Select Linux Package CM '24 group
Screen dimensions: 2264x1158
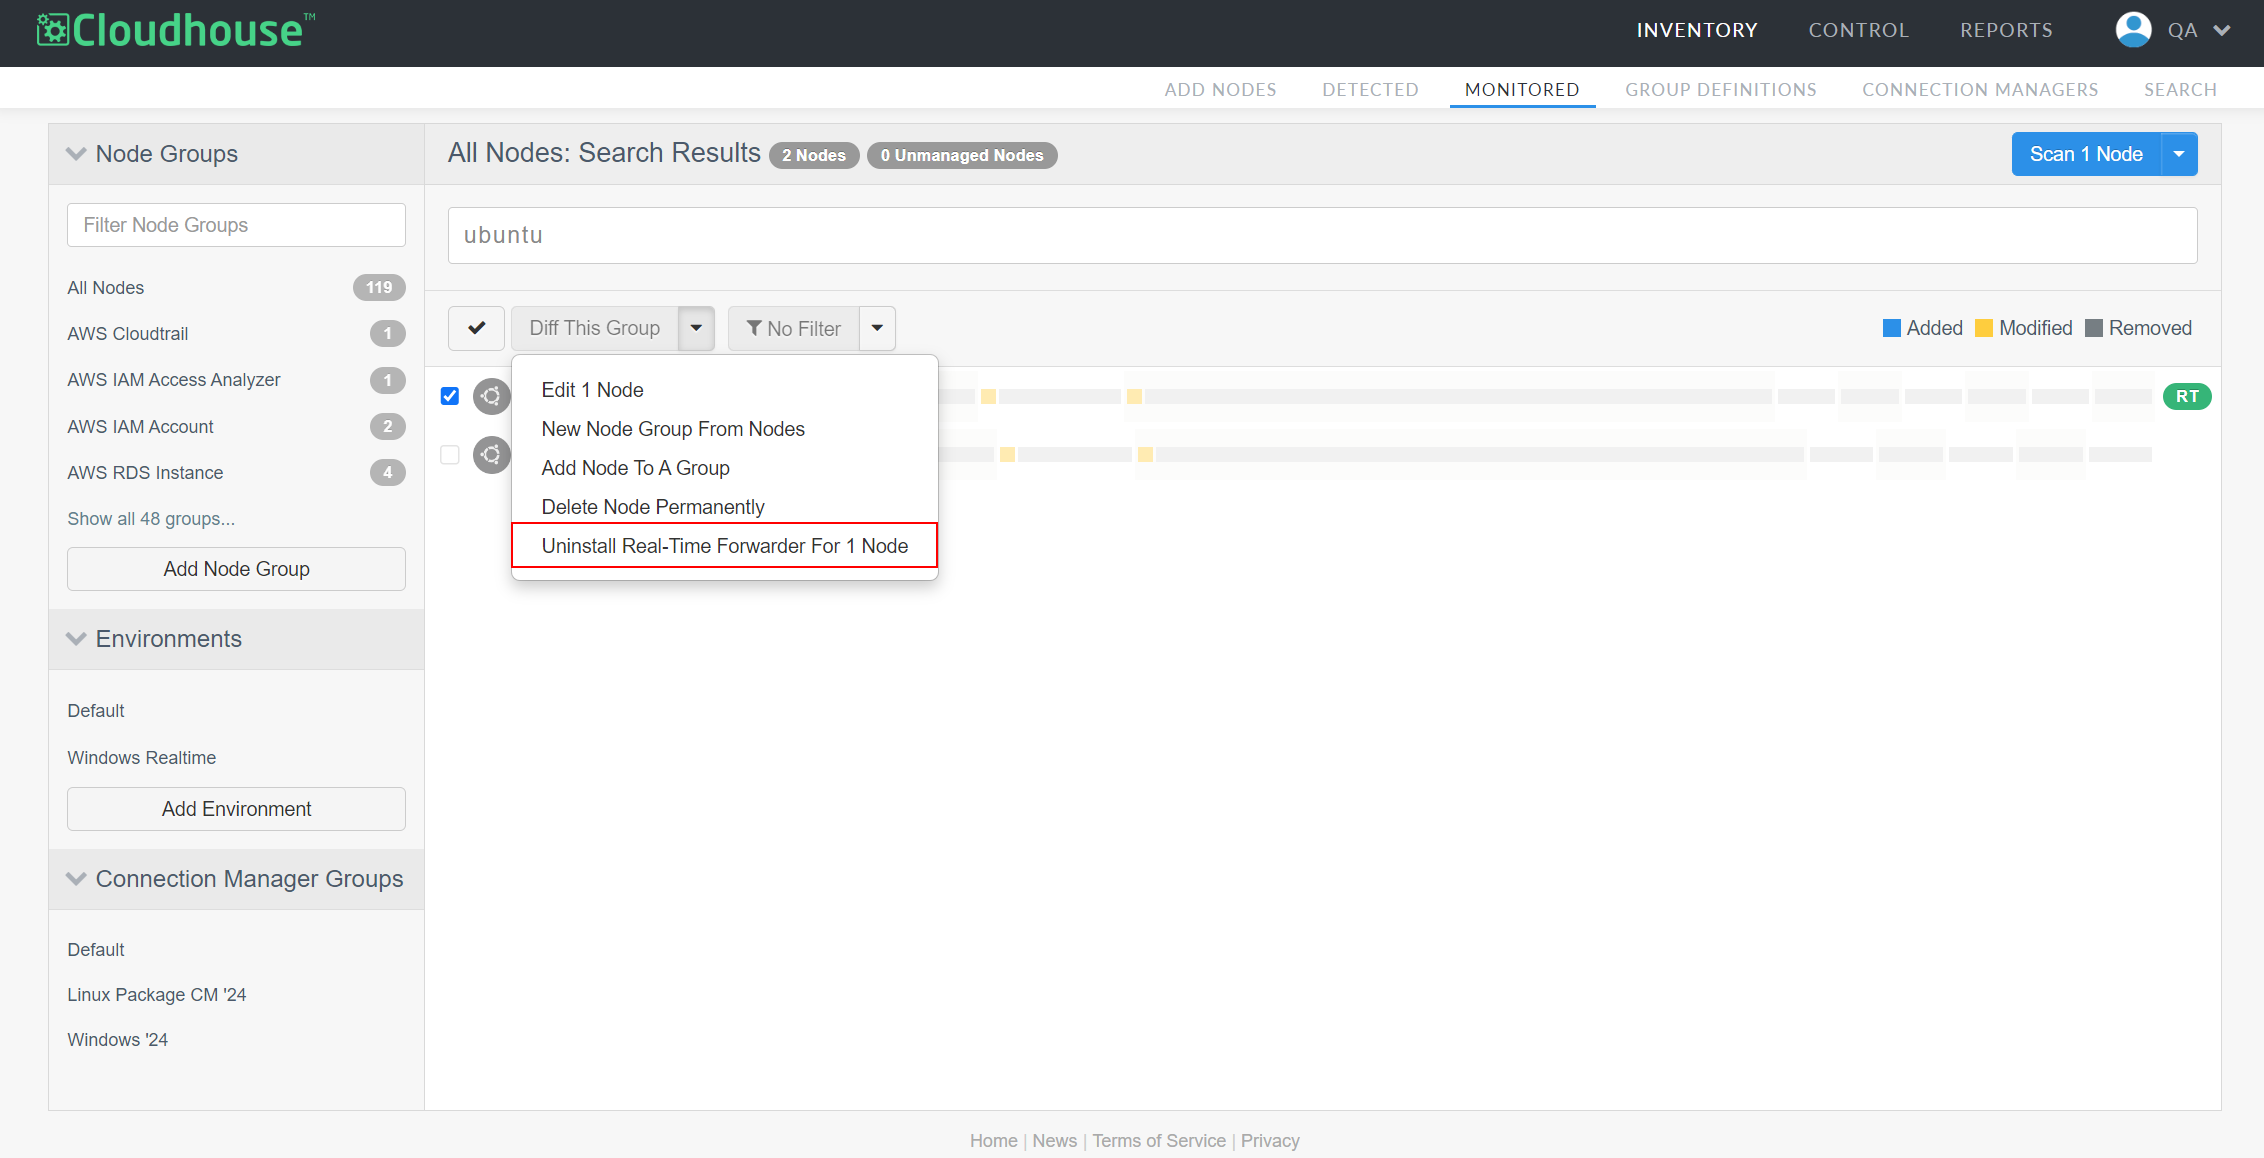point(157,995)
